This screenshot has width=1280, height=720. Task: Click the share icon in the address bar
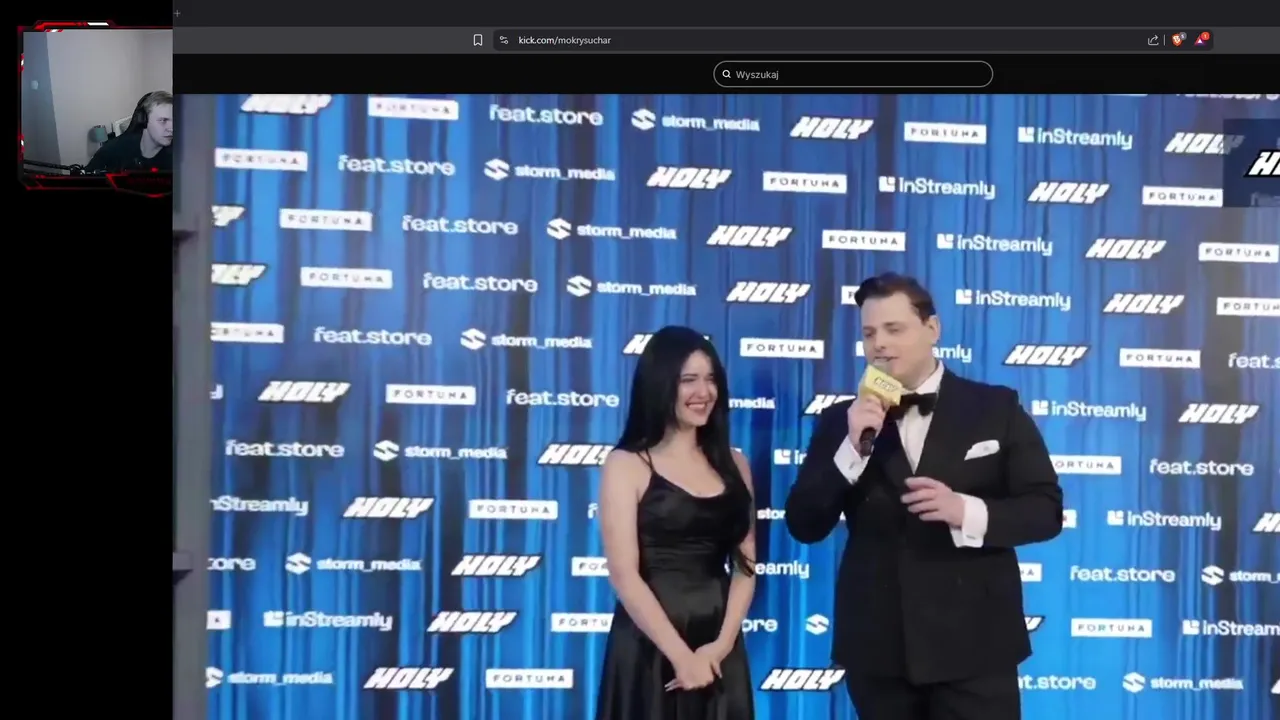point(1153,40)
